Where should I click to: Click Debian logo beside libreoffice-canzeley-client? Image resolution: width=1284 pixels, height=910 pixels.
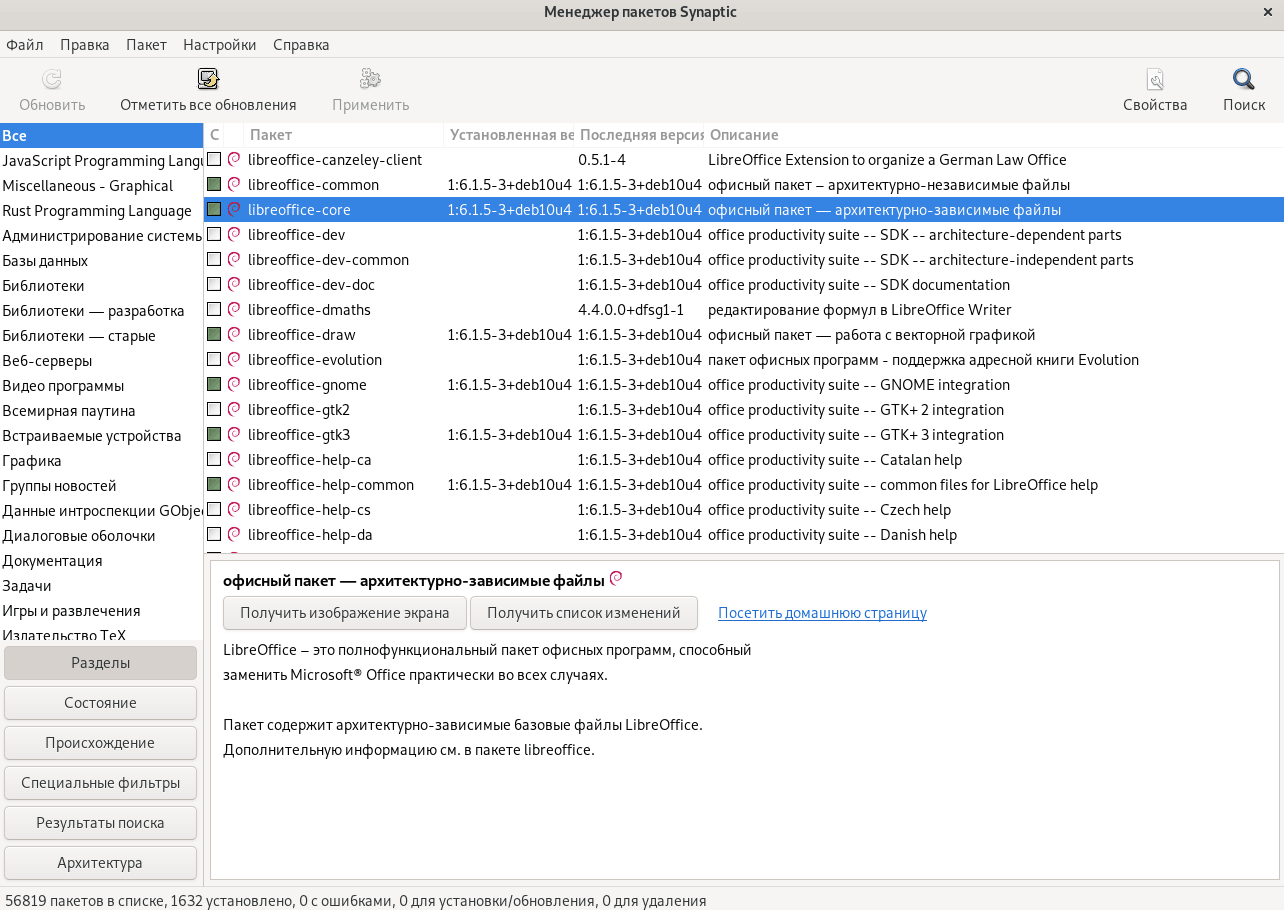234,160
